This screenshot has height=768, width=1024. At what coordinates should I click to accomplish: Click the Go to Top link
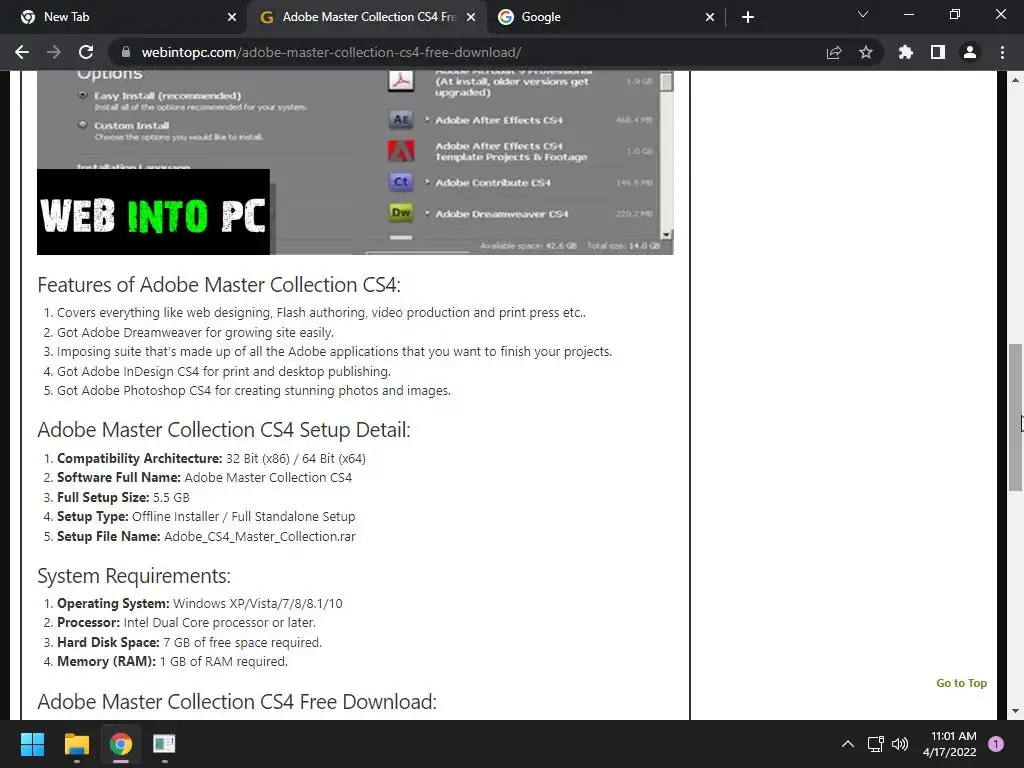point(961,683)
